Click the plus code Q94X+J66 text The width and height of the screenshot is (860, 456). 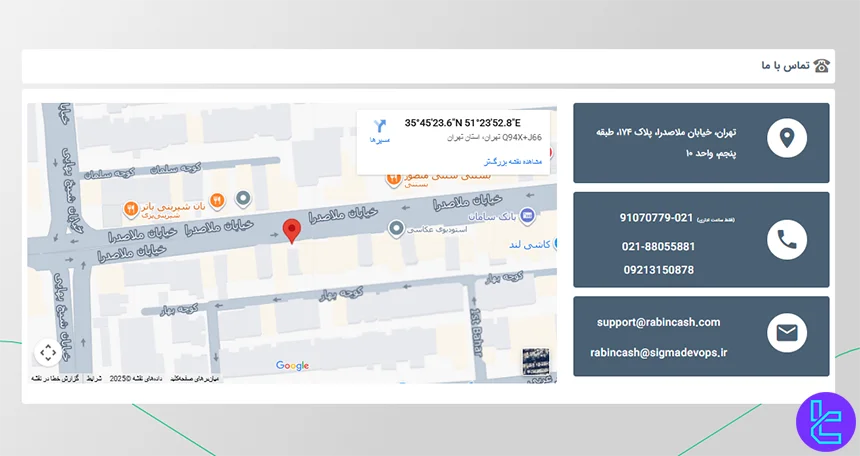522,138
